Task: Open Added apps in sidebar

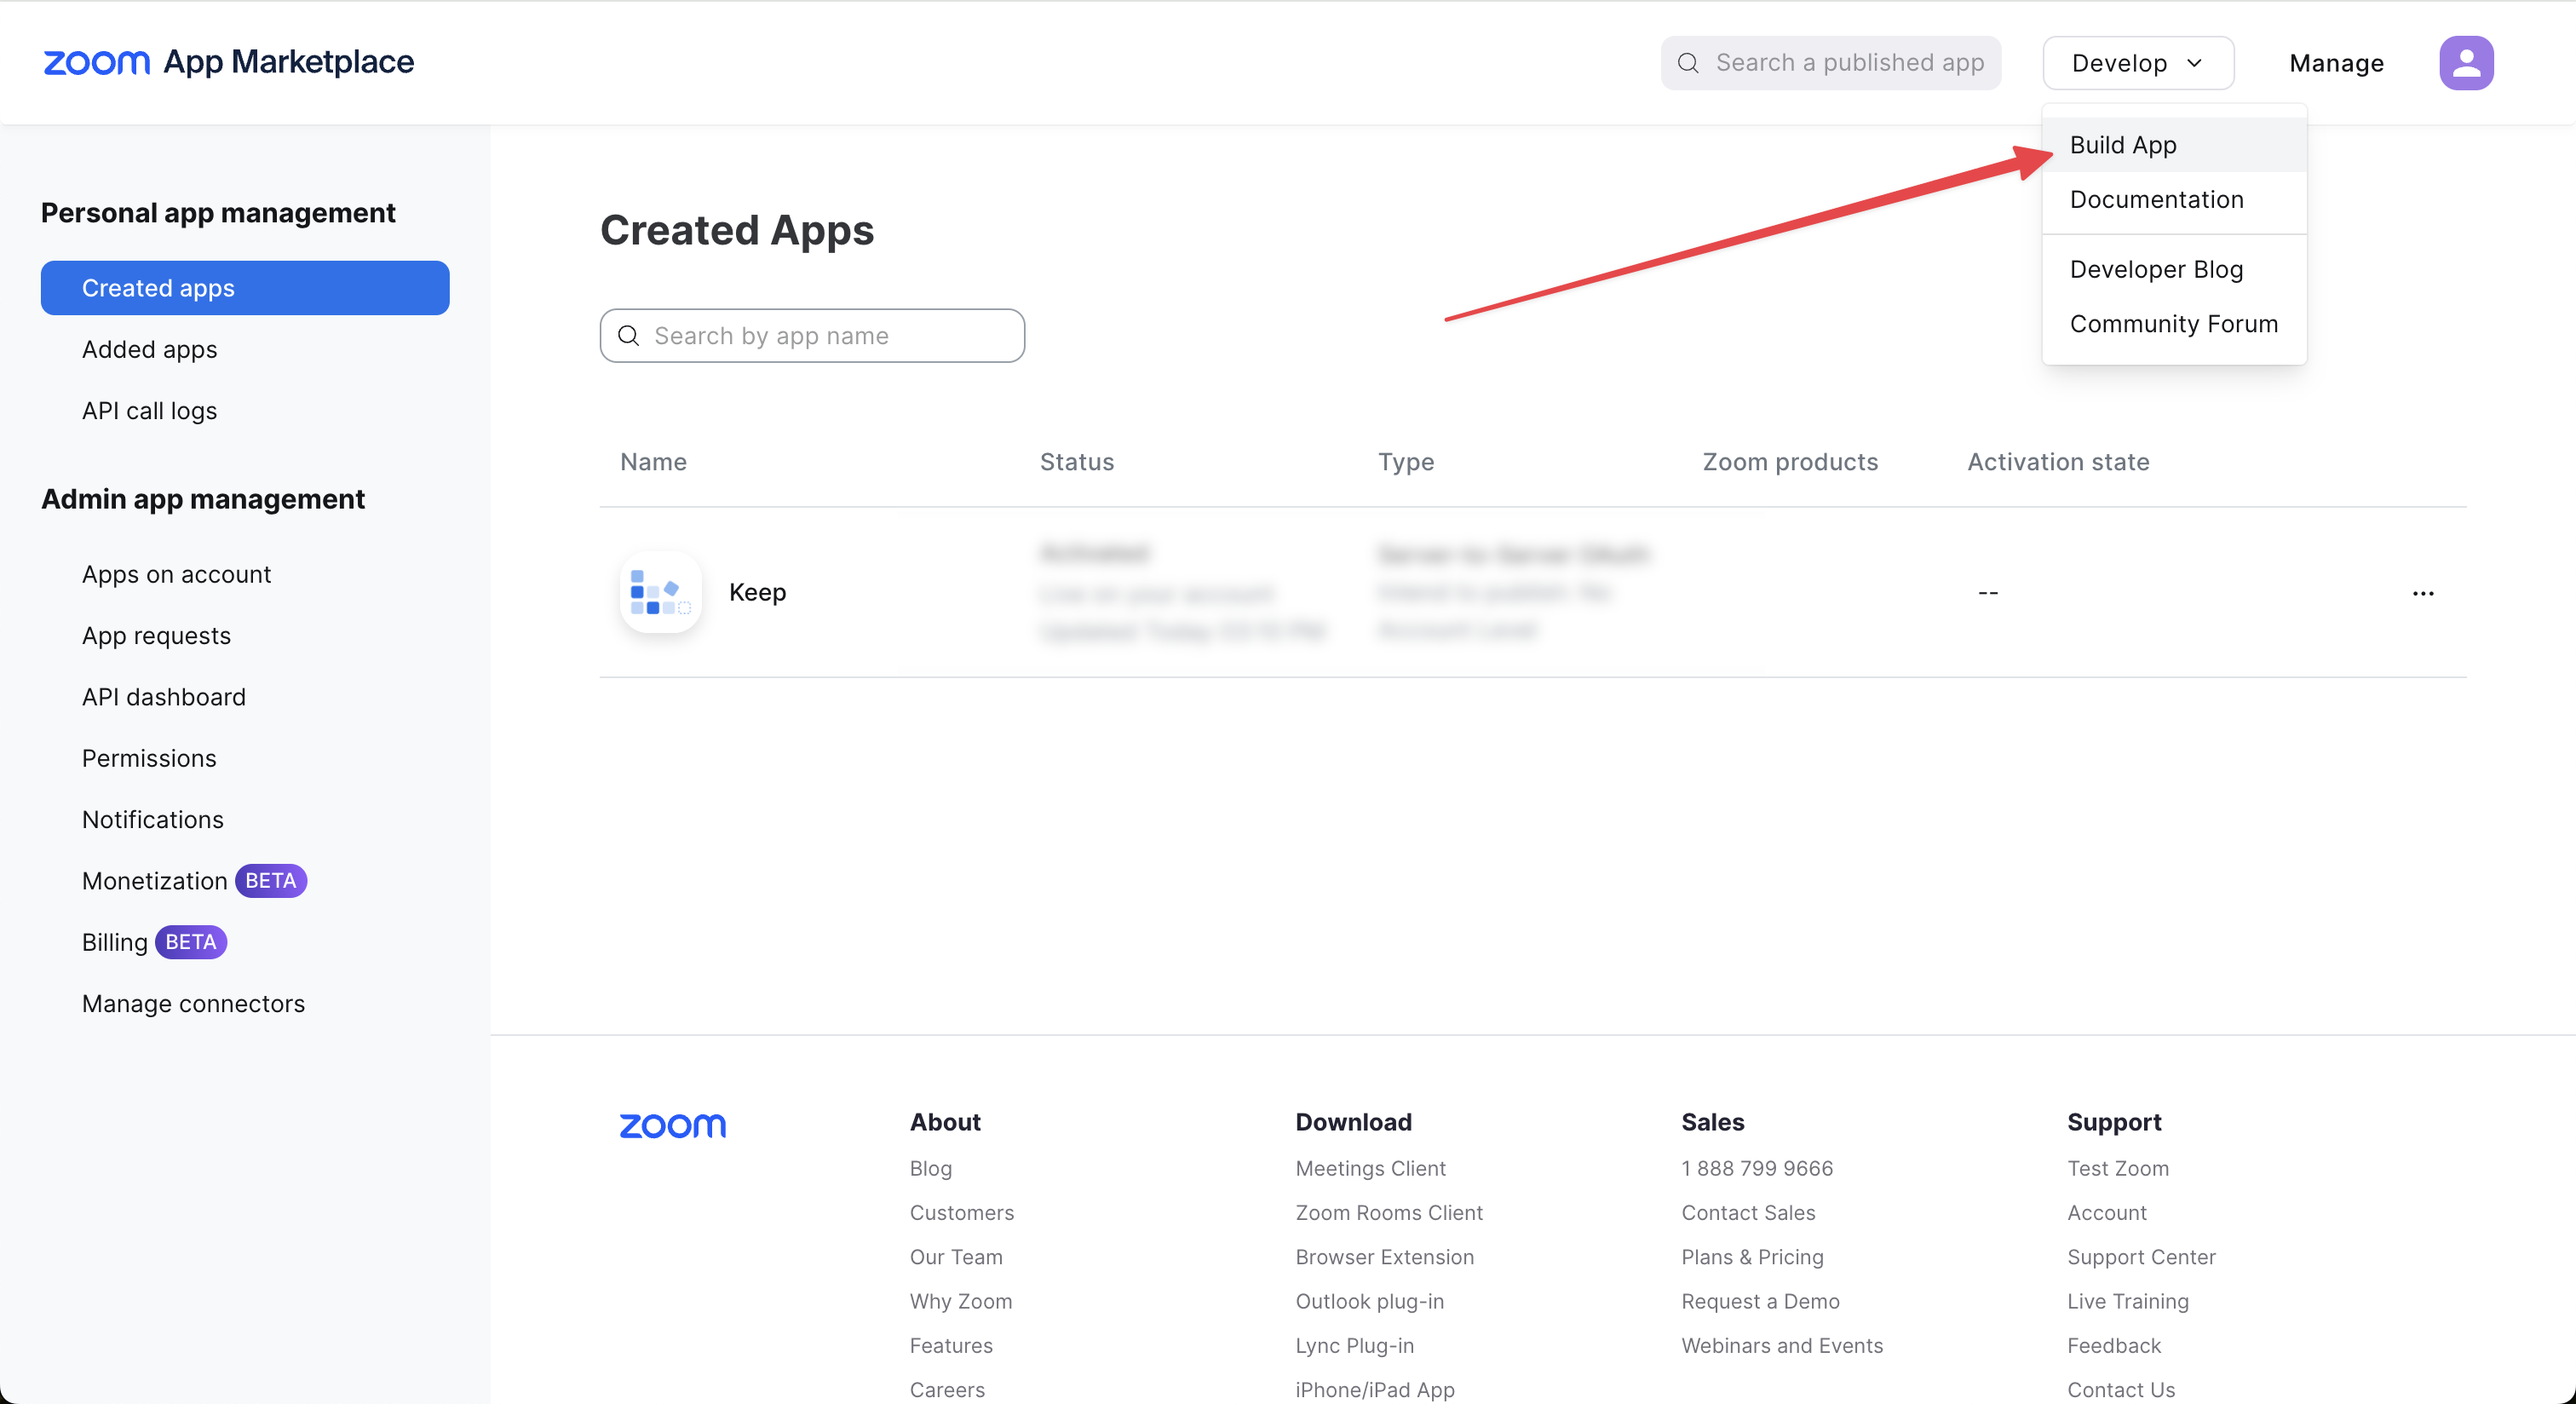Action: [x=149, y=350]
